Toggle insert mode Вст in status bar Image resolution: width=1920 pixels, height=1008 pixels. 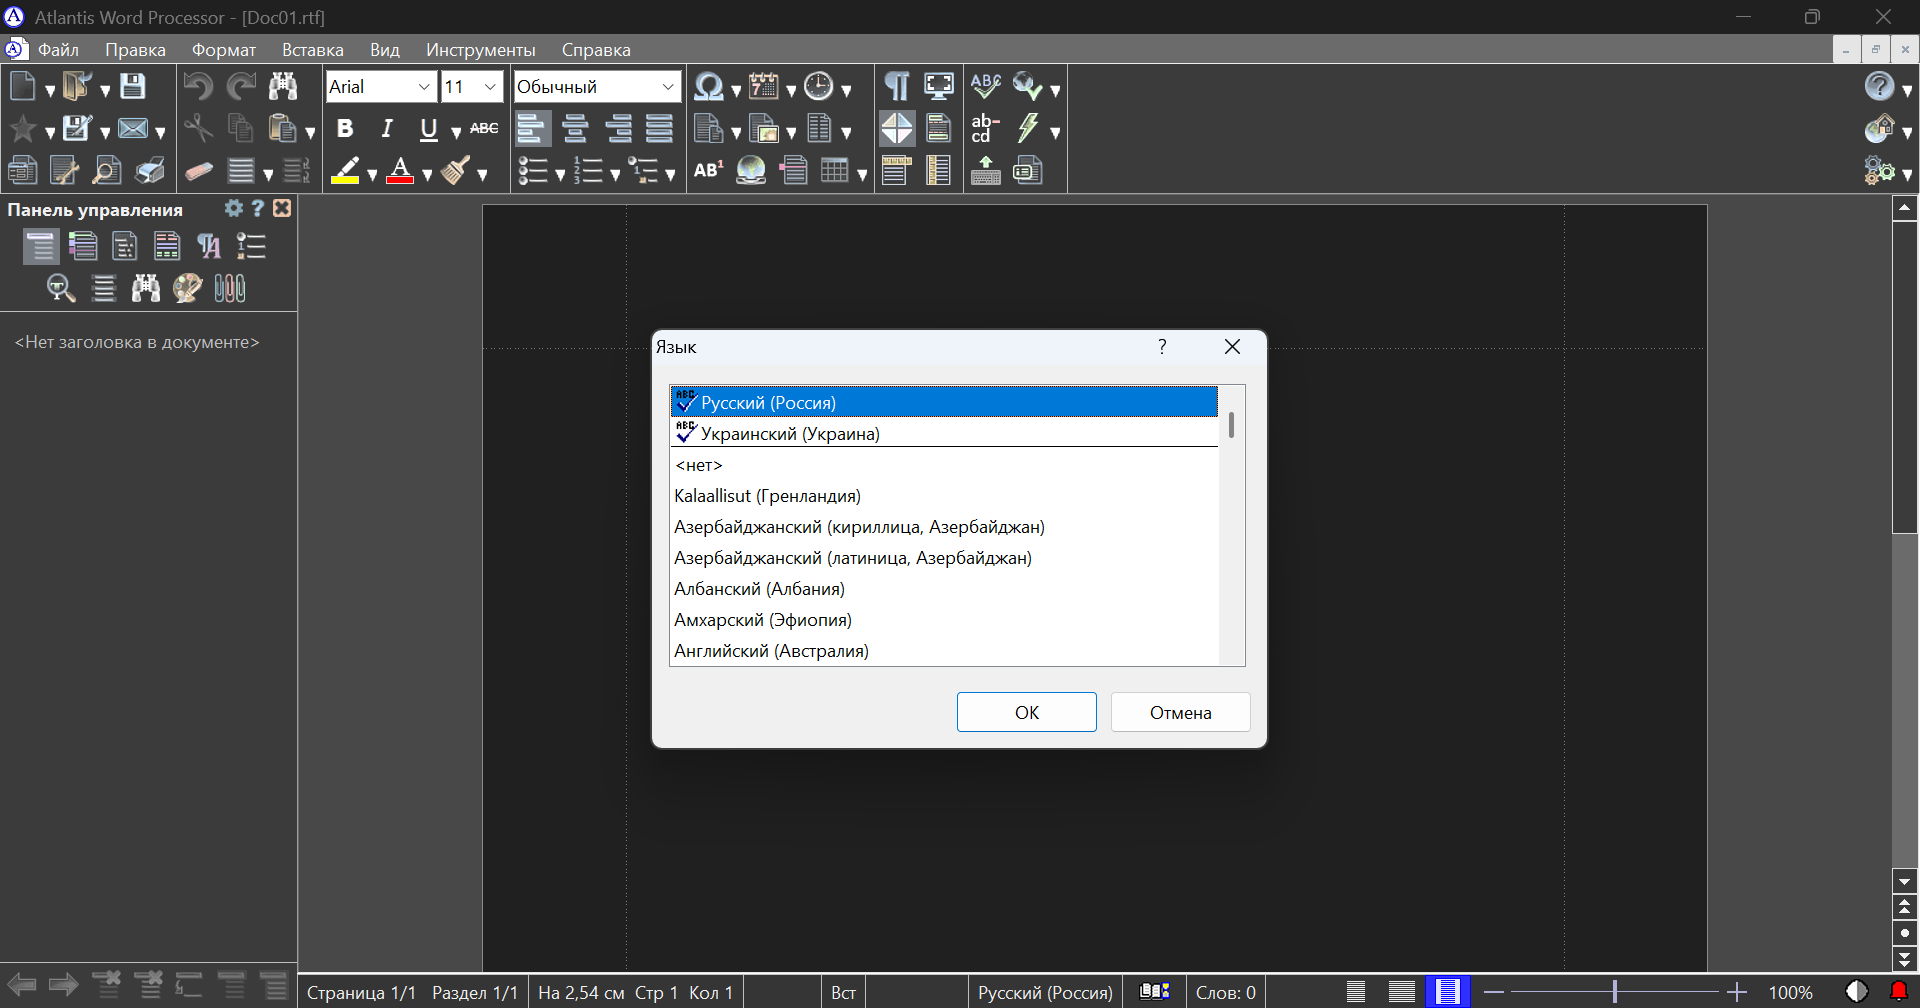pyautogui.click(x=843, y=992)
